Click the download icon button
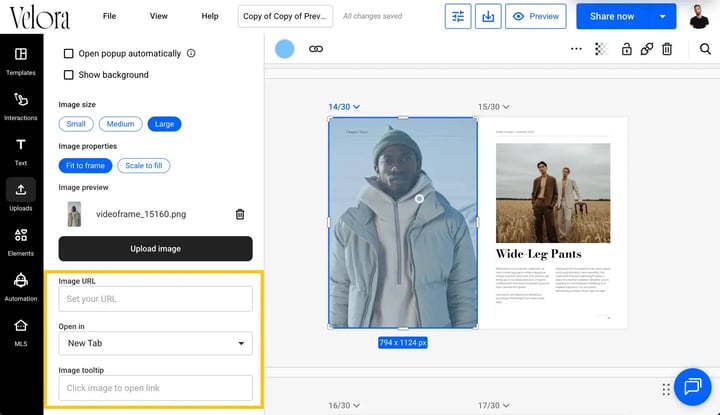 pos(488,17)
